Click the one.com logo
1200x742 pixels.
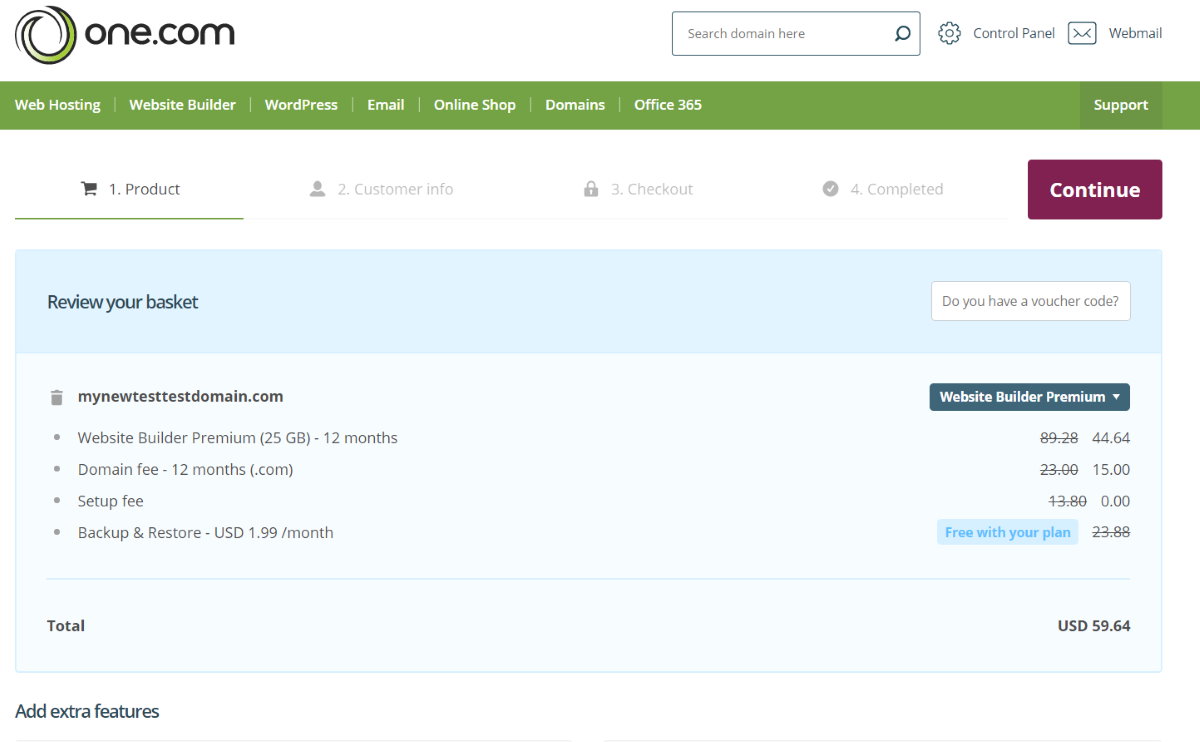point(125,35)
